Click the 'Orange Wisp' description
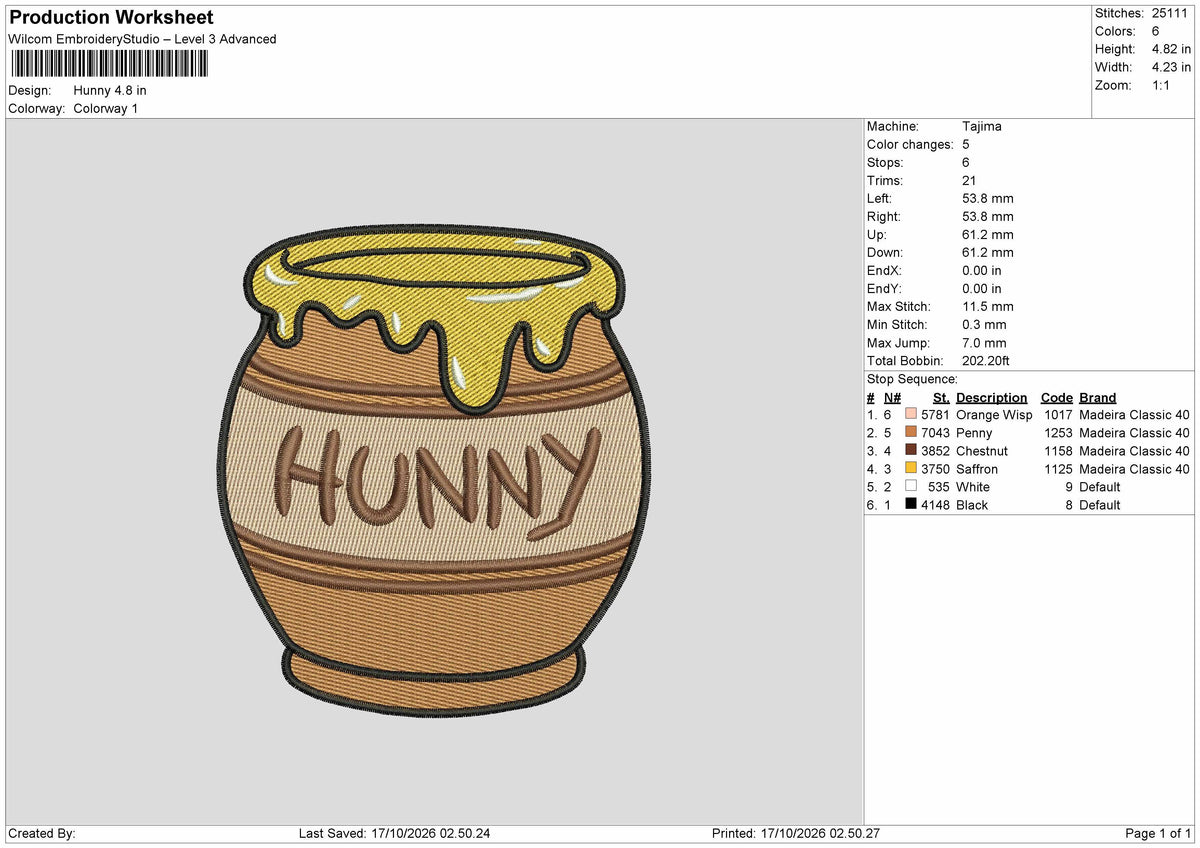The height and width of the screenshot is (848, 1200). 994,414
